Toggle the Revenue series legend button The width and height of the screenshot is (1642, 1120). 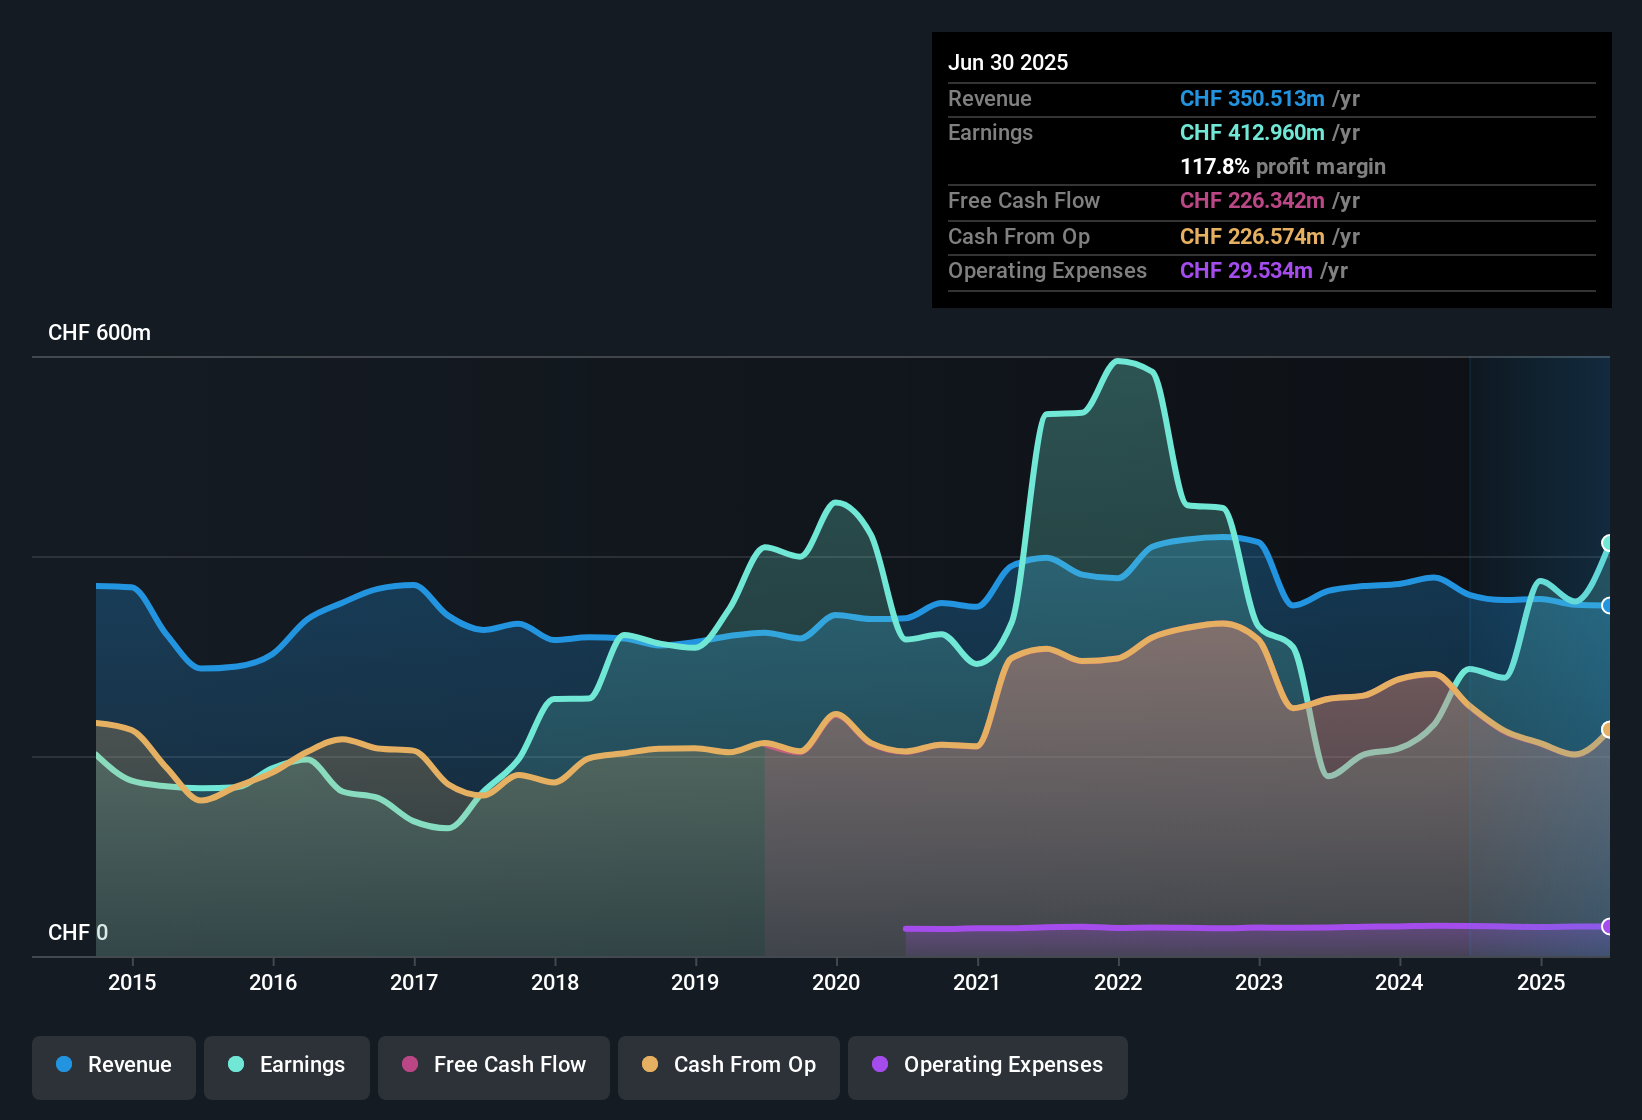click(x=114, y=1065)
